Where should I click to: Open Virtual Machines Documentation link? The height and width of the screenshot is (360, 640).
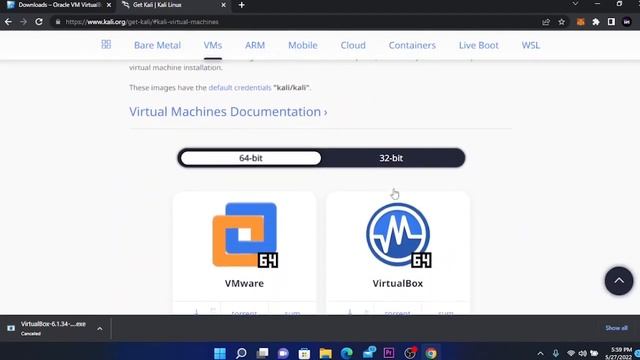pos(228,112)
